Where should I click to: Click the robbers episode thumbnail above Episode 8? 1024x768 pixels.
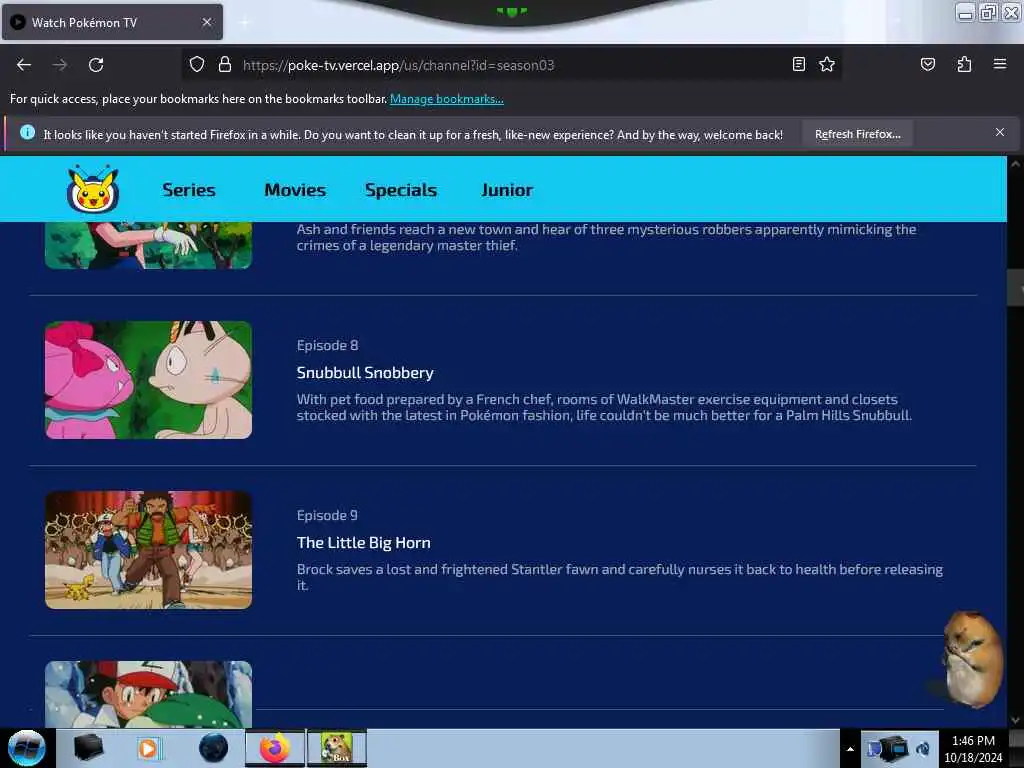(148, 245)
